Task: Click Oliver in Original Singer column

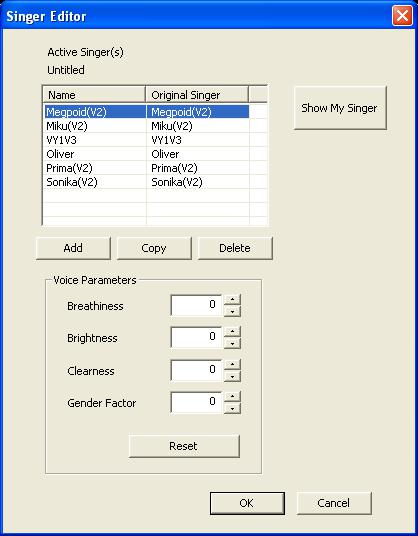Action: (165, 154)
